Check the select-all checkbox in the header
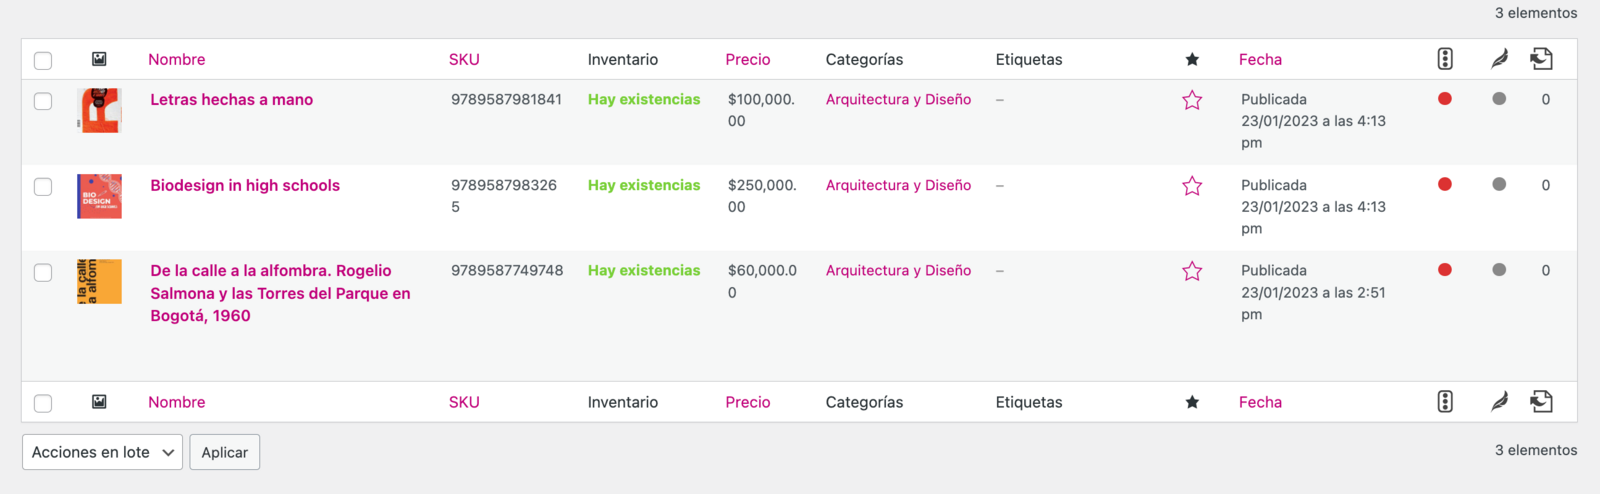Viewport: 1600px width, 494px height. 43,61
